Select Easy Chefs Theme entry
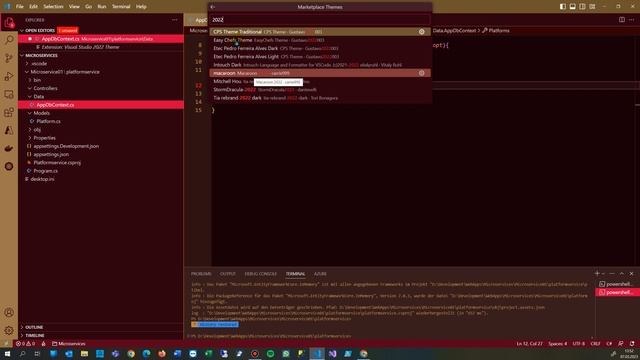 320,40
